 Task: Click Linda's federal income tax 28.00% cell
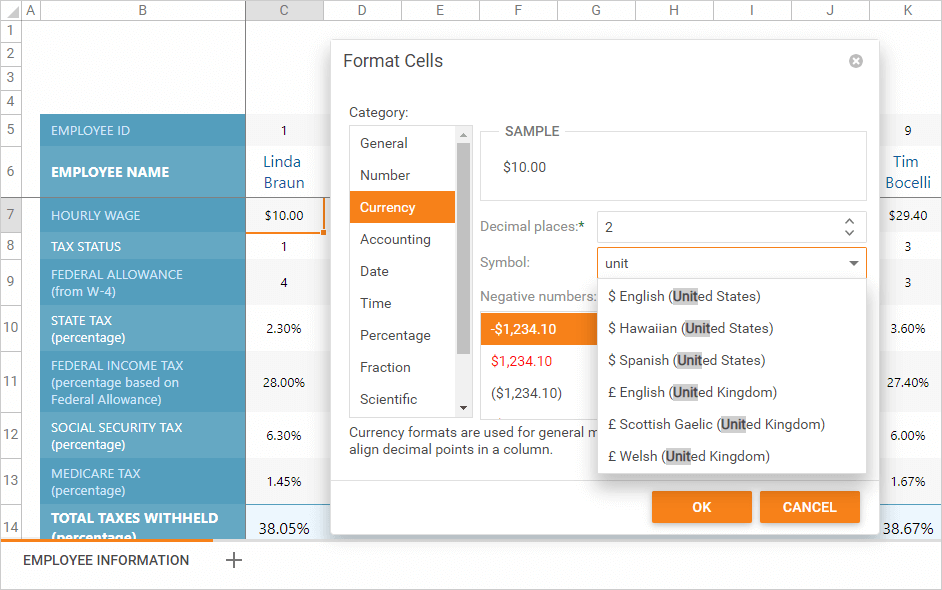(x=284, y=382)
